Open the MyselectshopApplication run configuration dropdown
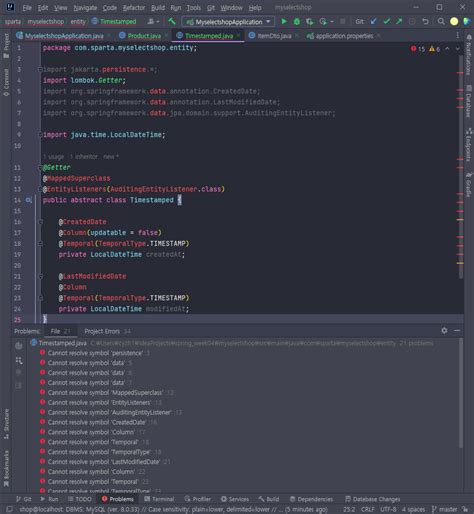This screenshot has height=514, width=474. [228, 22]
